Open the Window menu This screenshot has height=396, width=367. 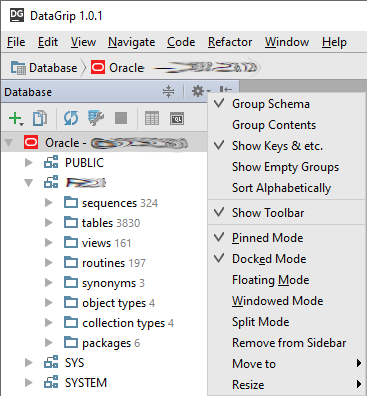(287, 42)
